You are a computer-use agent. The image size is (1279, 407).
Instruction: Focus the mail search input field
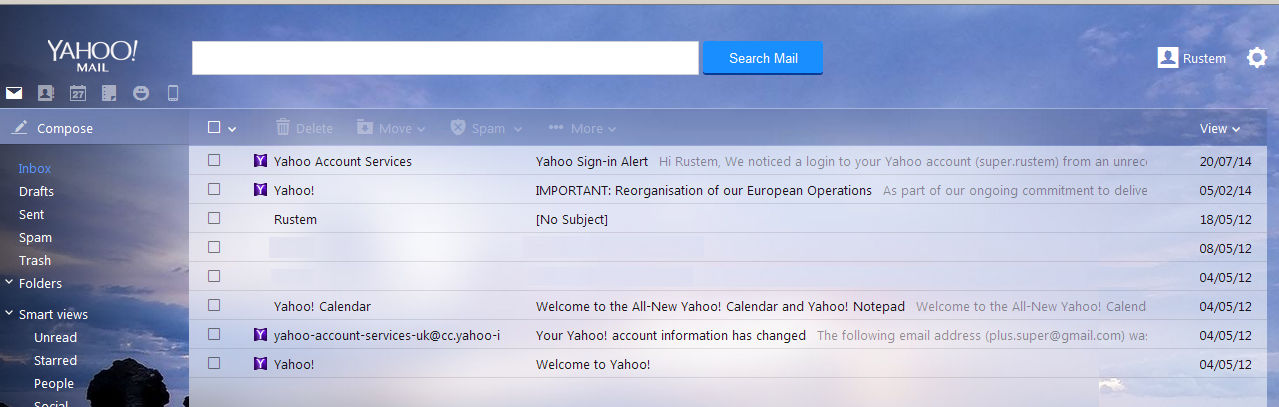[x=445, y=58]
